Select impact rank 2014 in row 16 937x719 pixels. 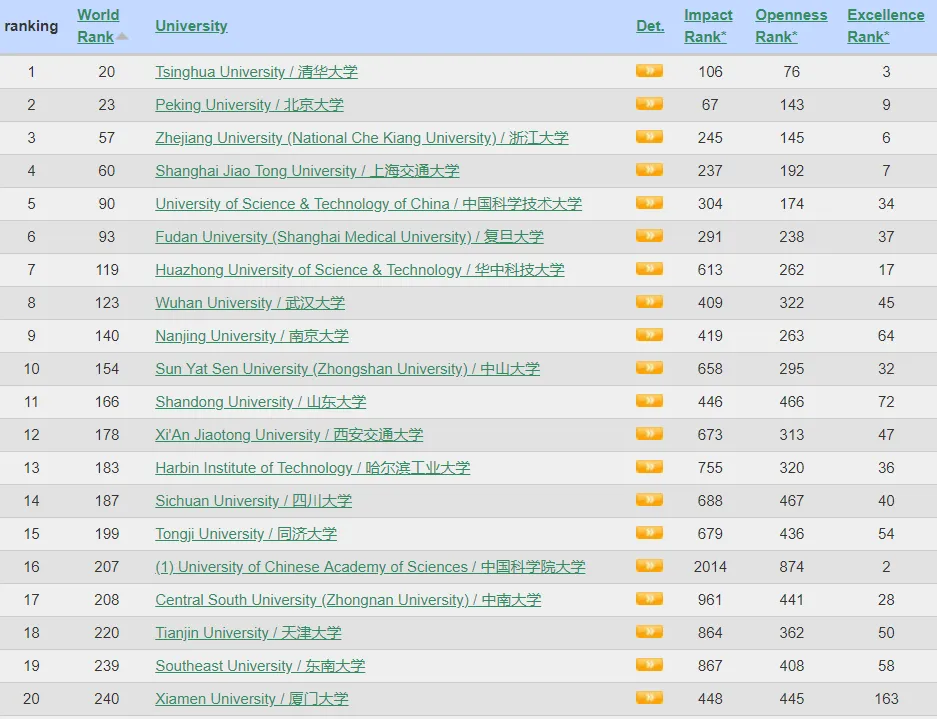click(x=710, y=567)
